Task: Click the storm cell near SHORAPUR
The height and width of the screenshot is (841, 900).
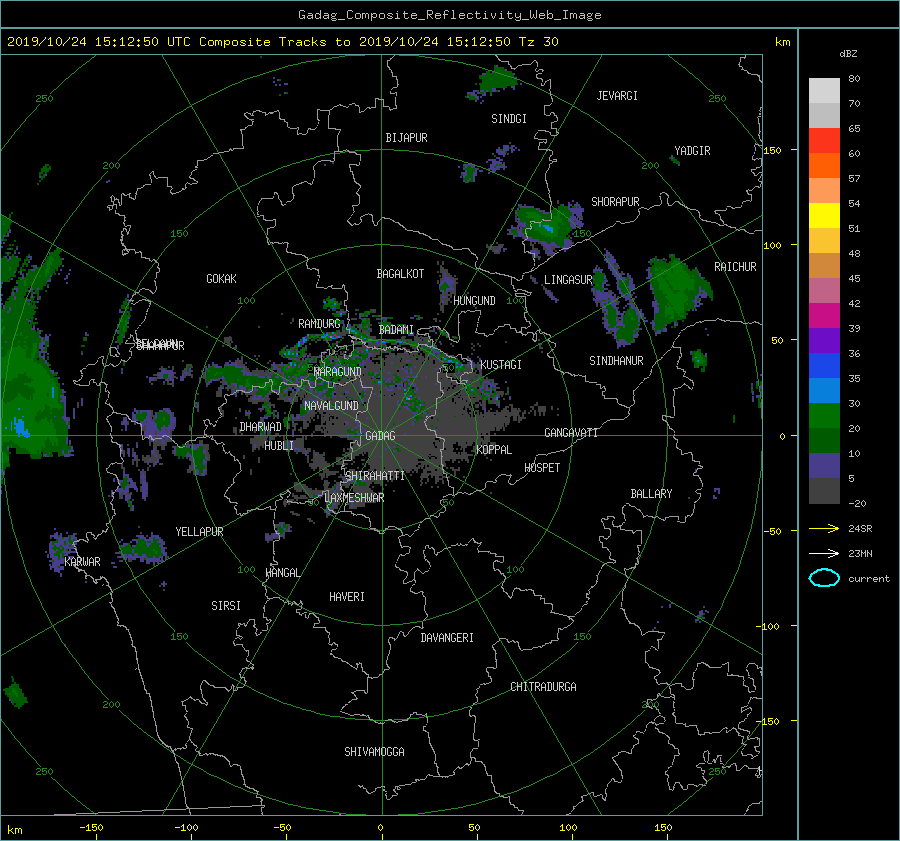Action: (546, 226)
